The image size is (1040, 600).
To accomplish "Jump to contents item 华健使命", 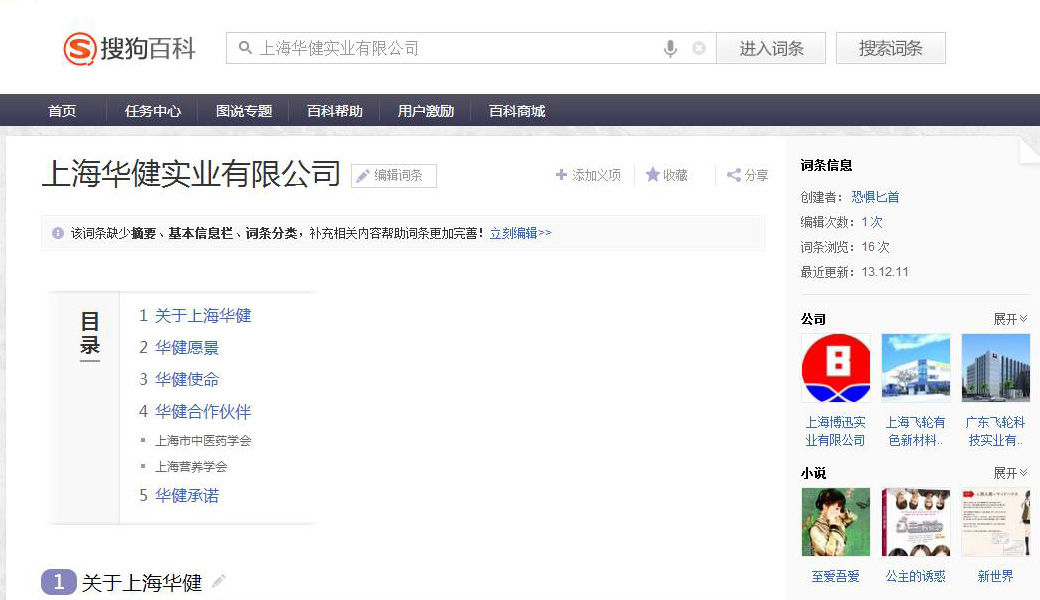I will click(x=187, y=379).
